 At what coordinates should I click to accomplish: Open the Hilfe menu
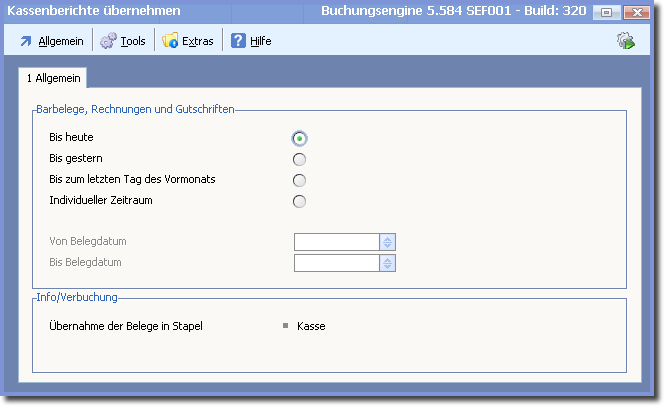pyautogui.click(x=261, y=41)
